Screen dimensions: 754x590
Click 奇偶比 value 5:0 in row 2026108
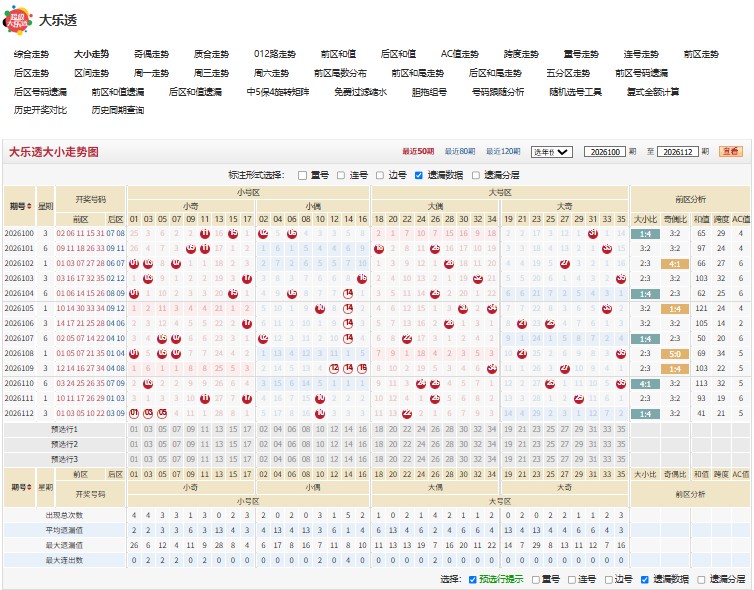click(675, 354)
